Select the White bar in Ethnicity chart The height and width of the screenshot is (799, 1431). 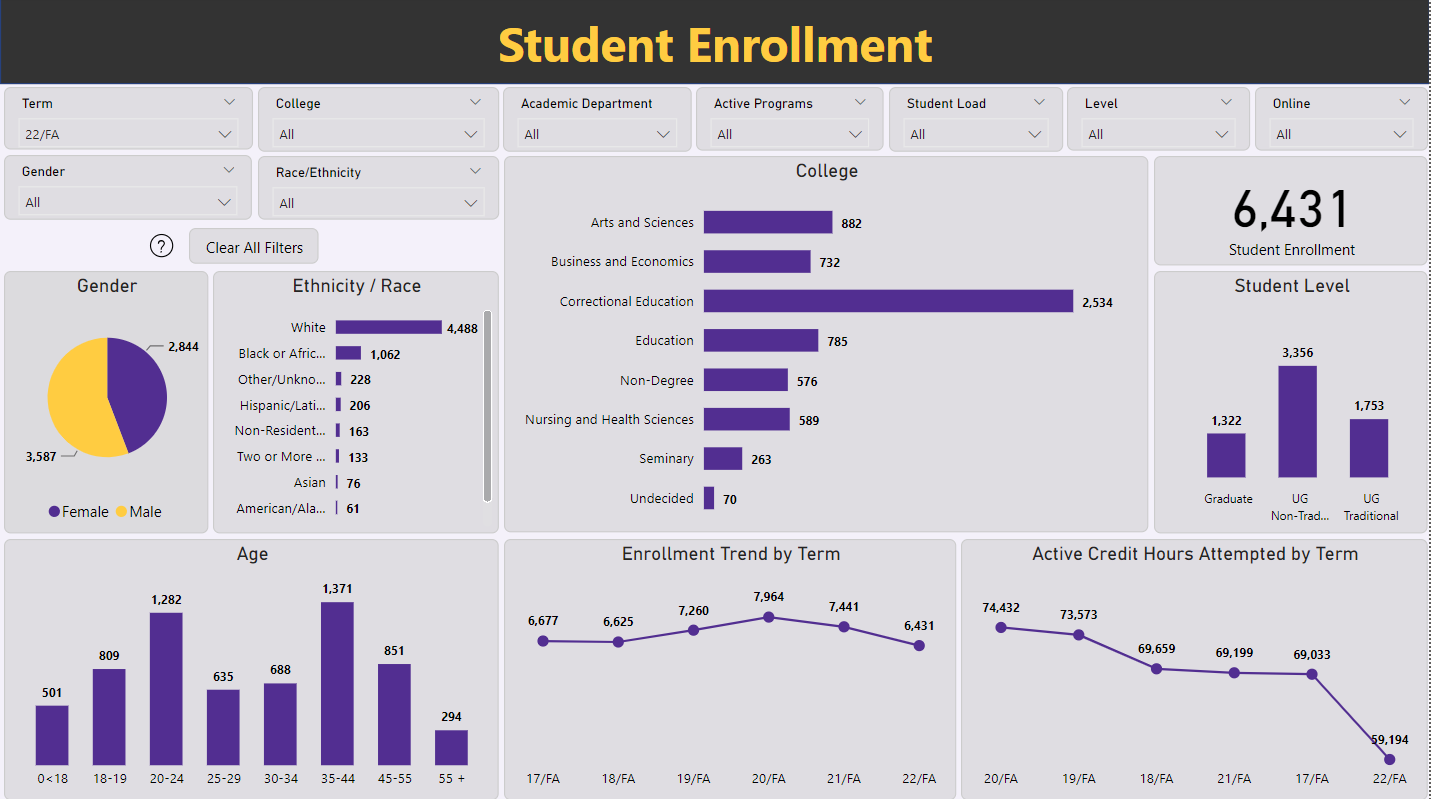point(388,327)
